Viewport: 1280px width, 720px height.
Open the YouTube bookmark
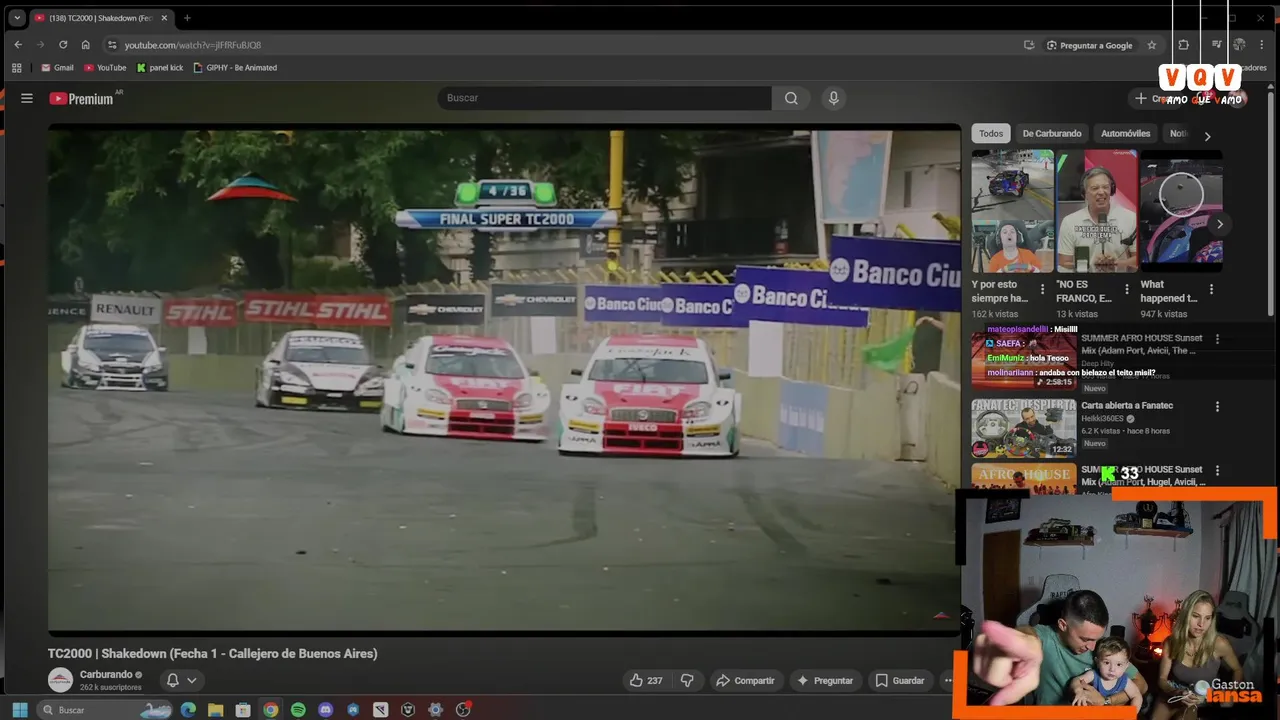(105, 68)
